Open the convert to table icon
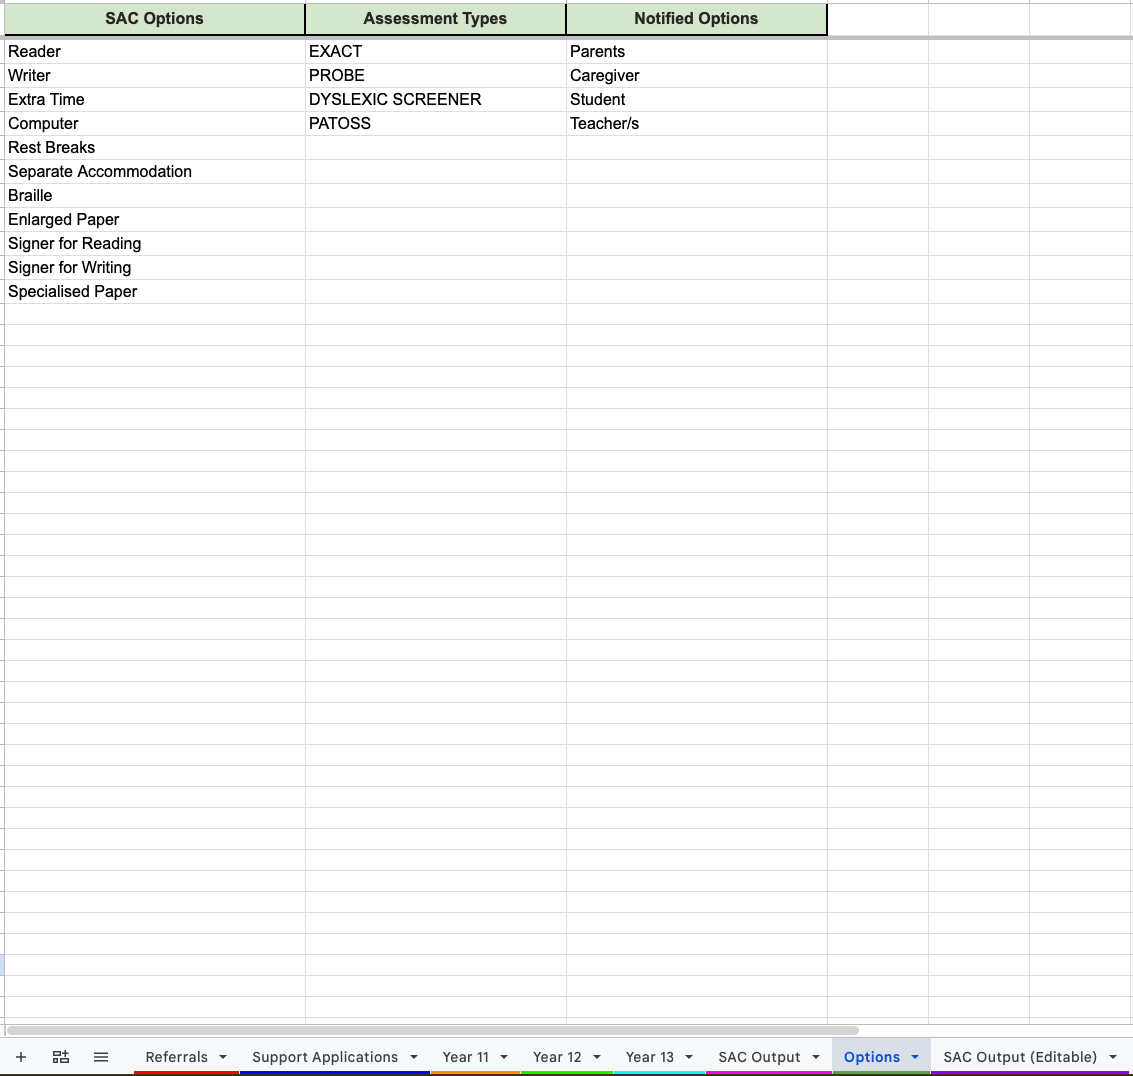 tap(61, 1057)
